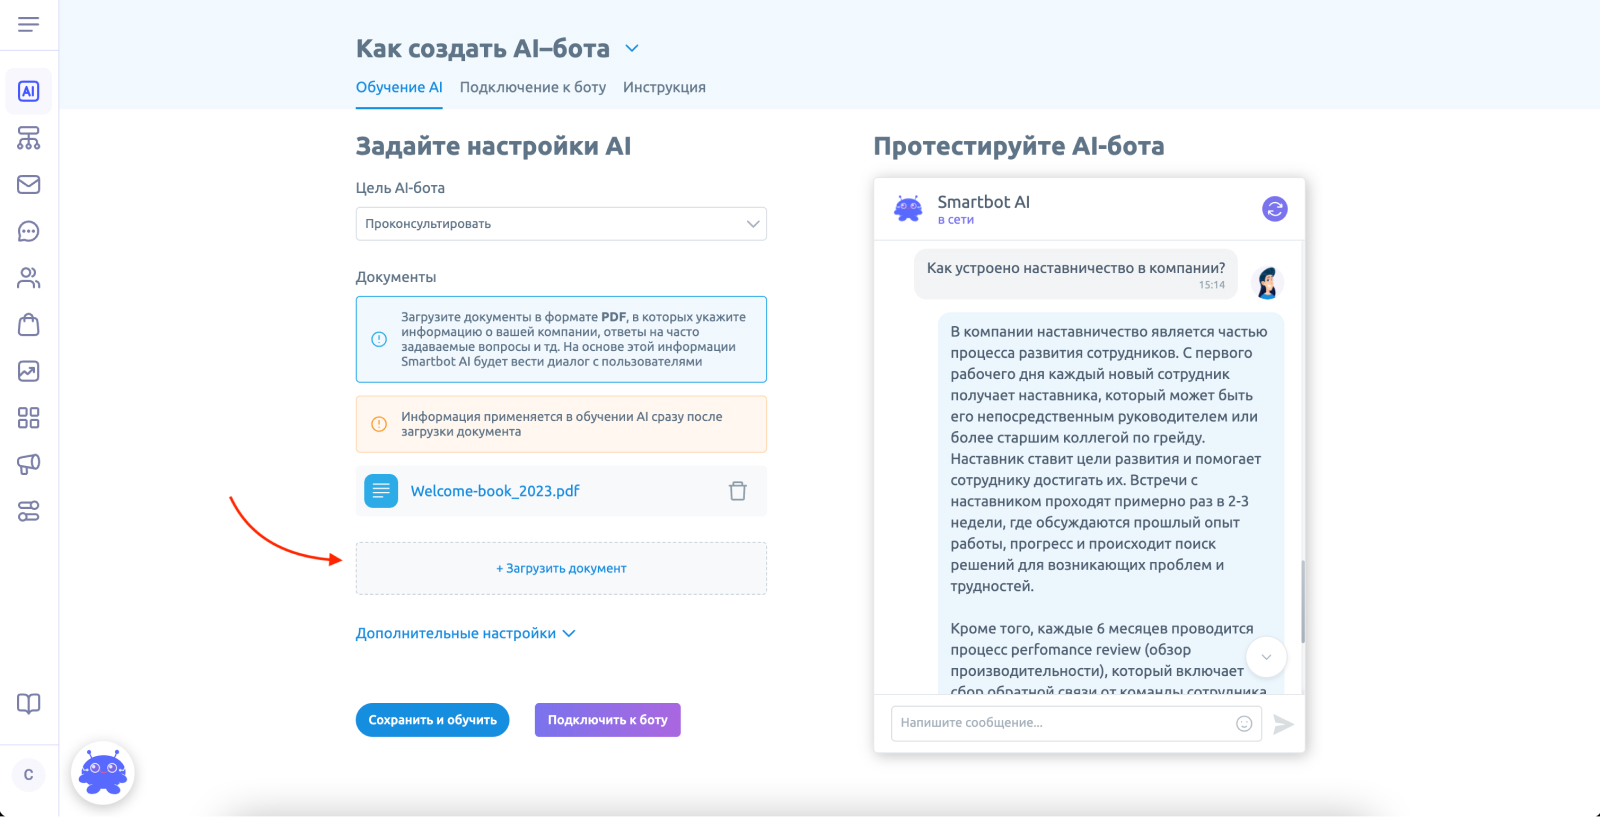Click the account avatar letter C
1600x817 pixels.
coord(28,774)
